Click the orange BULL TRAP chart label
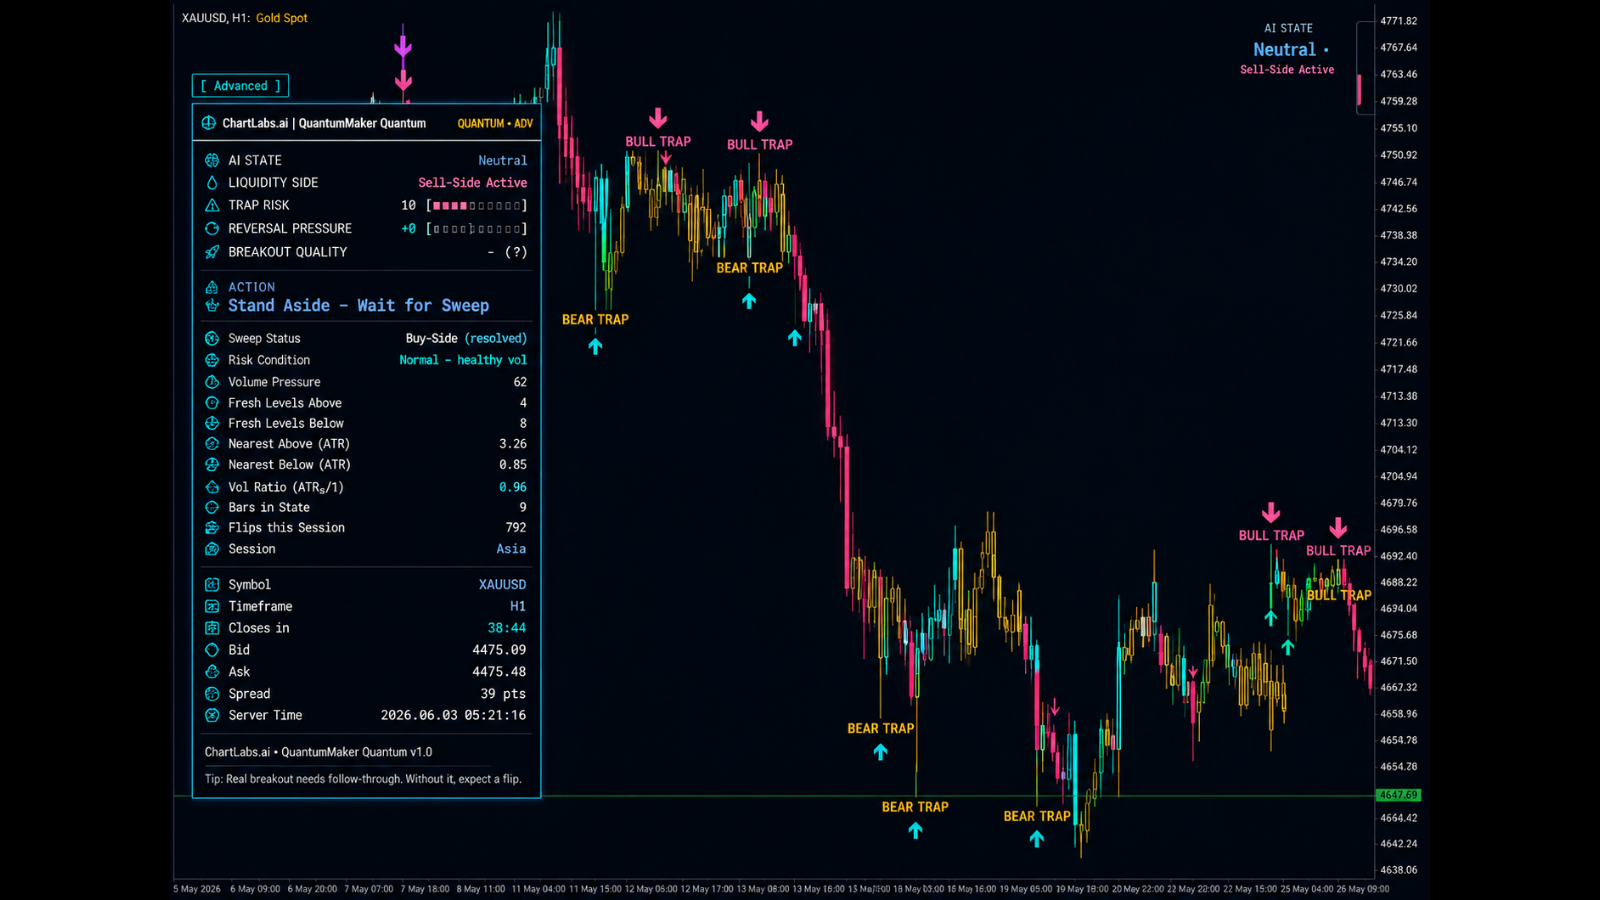The image size is (1600, 900). [x=1339, y=595]
